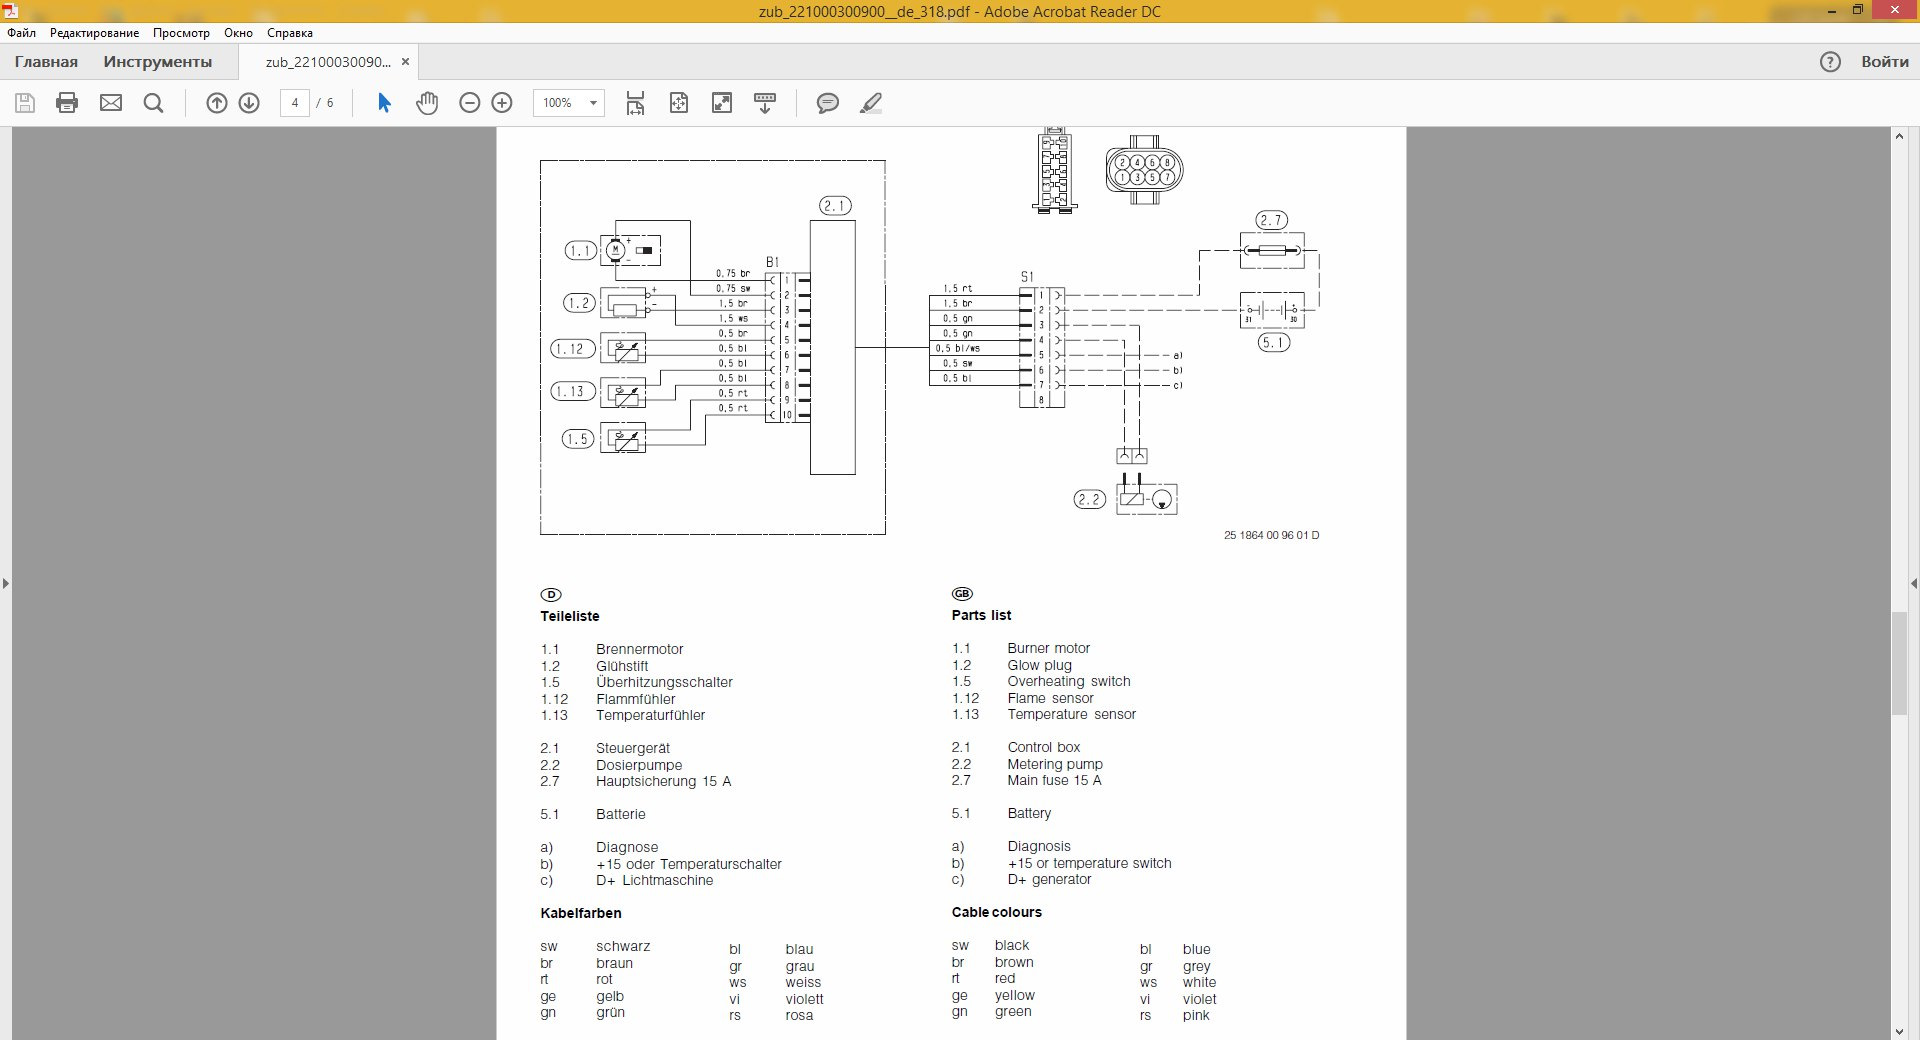Click the 'Parts list' heading

coord(981,615)
